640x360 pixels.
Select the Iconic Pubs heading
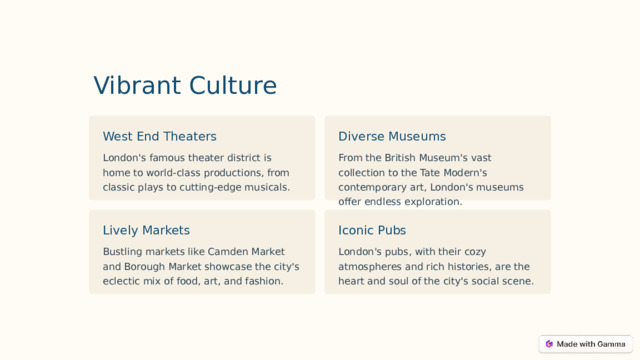click(372, 230)
